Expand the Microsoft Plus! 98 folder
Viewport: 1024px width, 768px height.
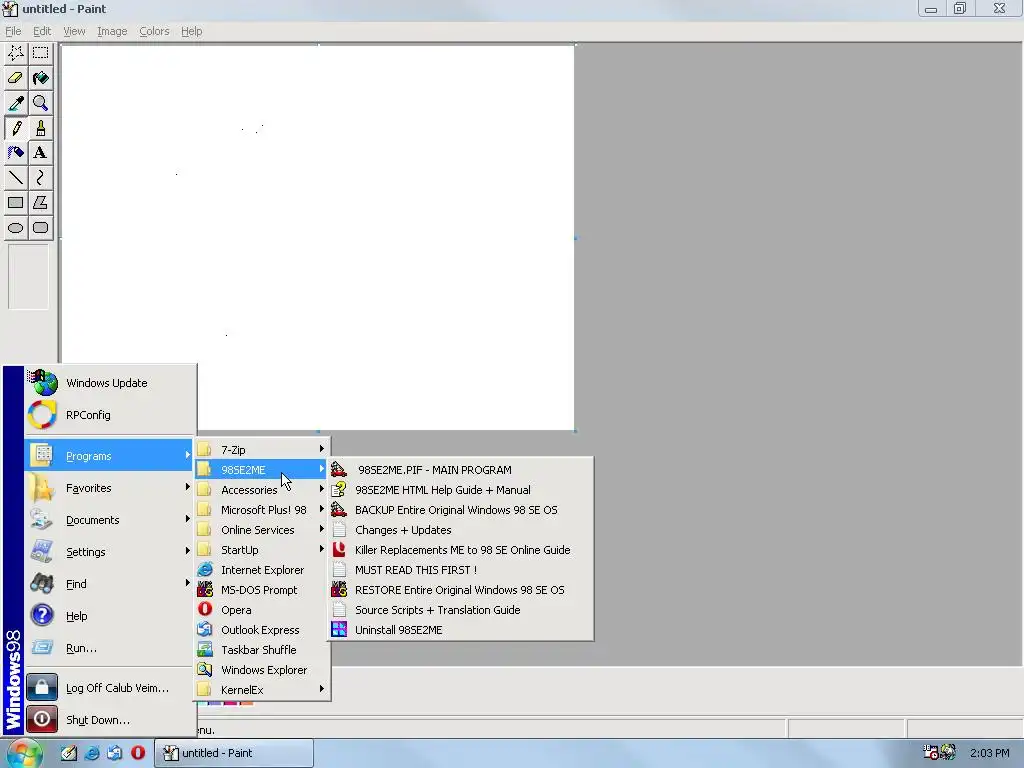click(262, 510)
